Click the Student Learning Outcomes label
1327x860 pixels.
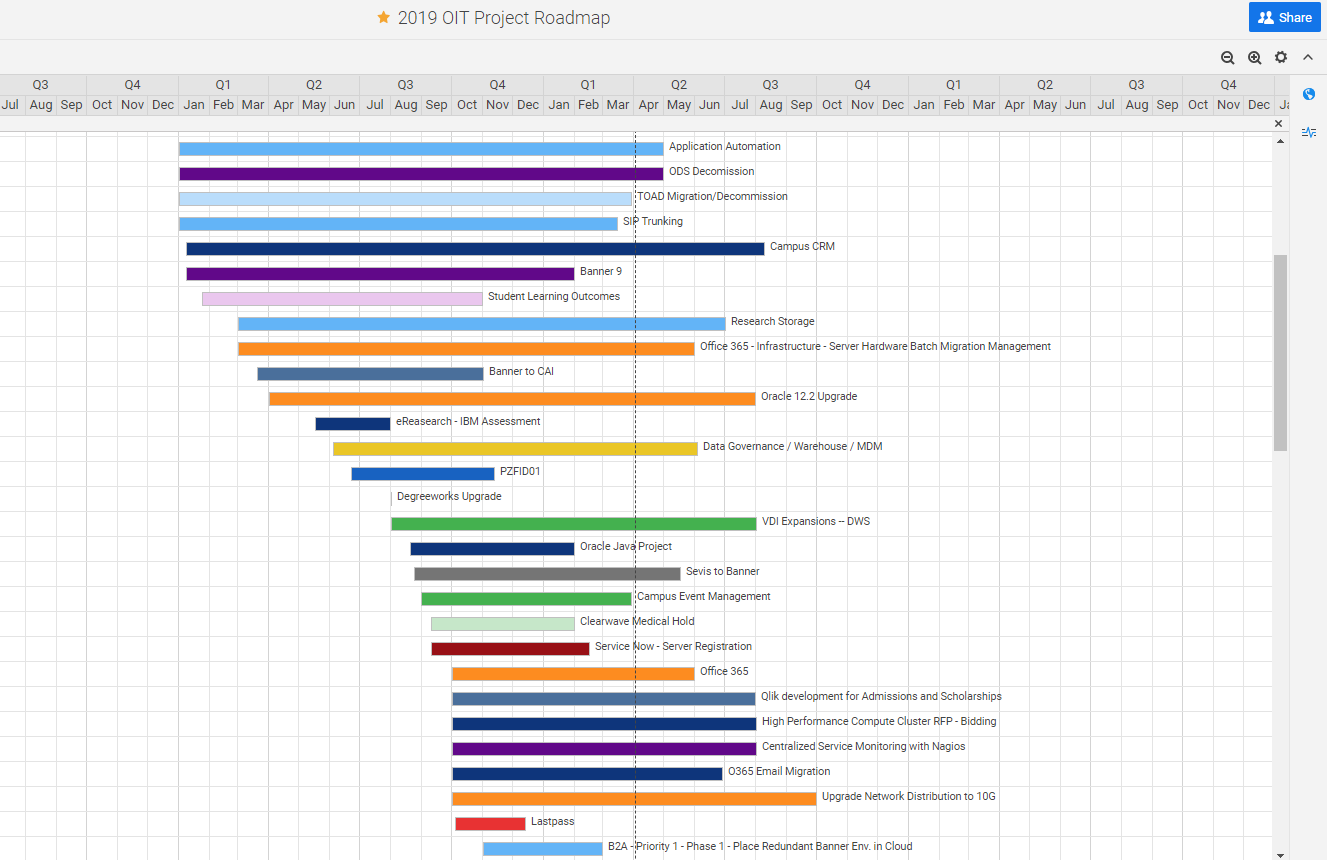pyautogui.click(x=554, y=296)
